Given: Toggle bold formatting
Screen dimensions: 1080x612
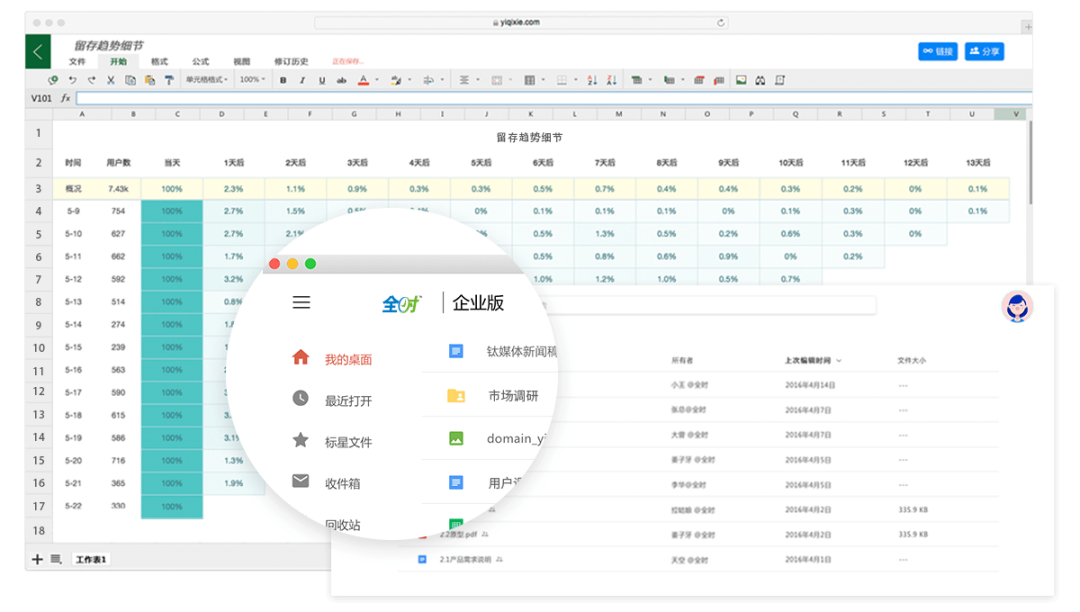Looking at the screenshot, I should pos(283,81).
